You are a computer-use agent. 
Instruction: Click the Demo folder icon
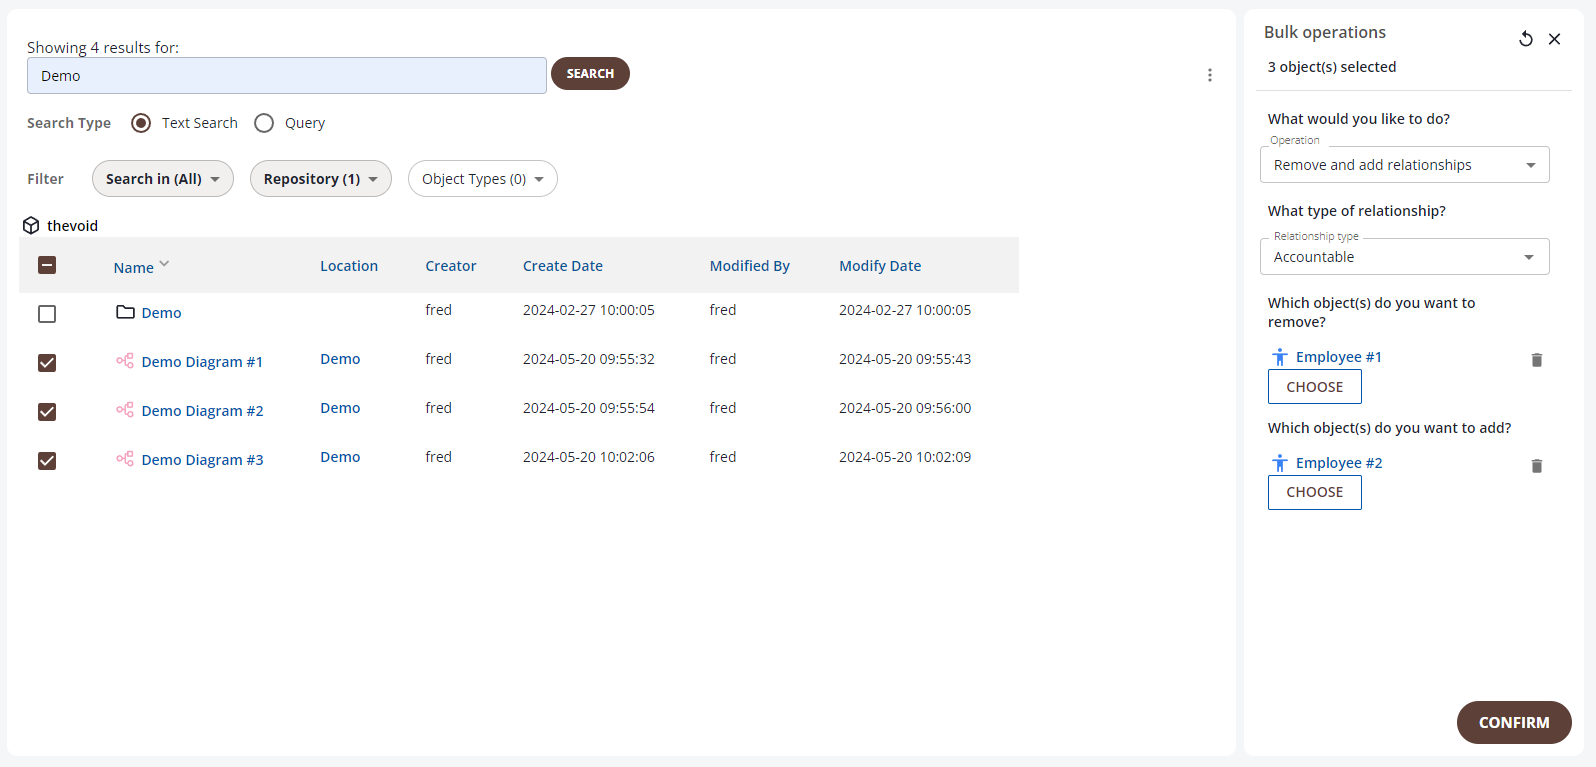coord(125,312)
